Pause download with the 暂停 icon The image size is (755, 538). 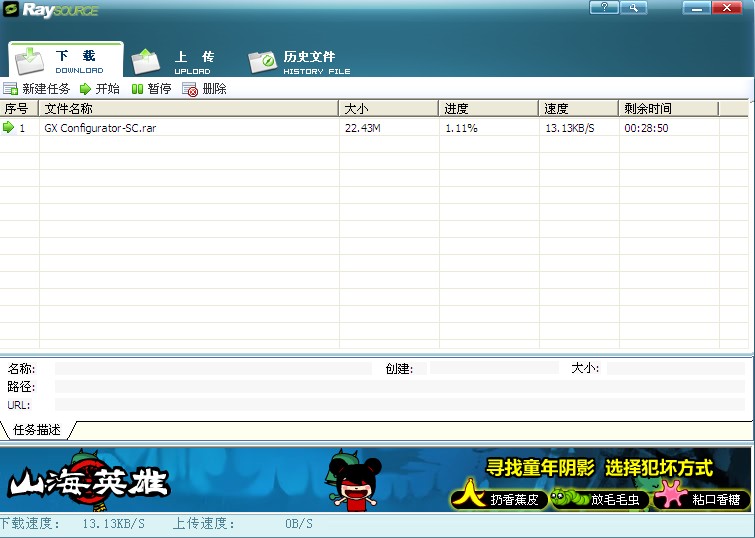coord(138,89)
